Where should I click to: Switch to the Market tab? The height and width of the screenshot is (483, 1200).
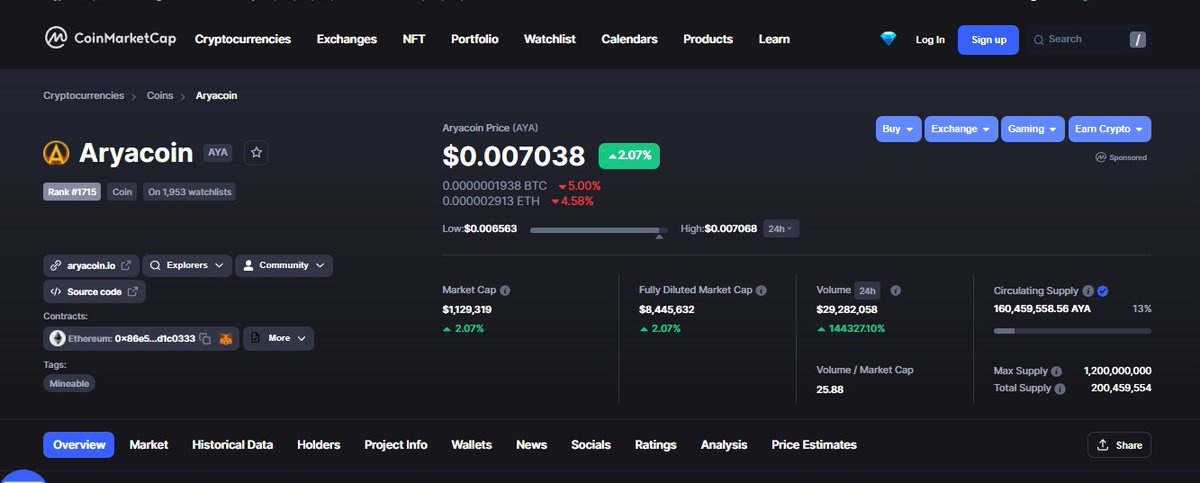149,445
